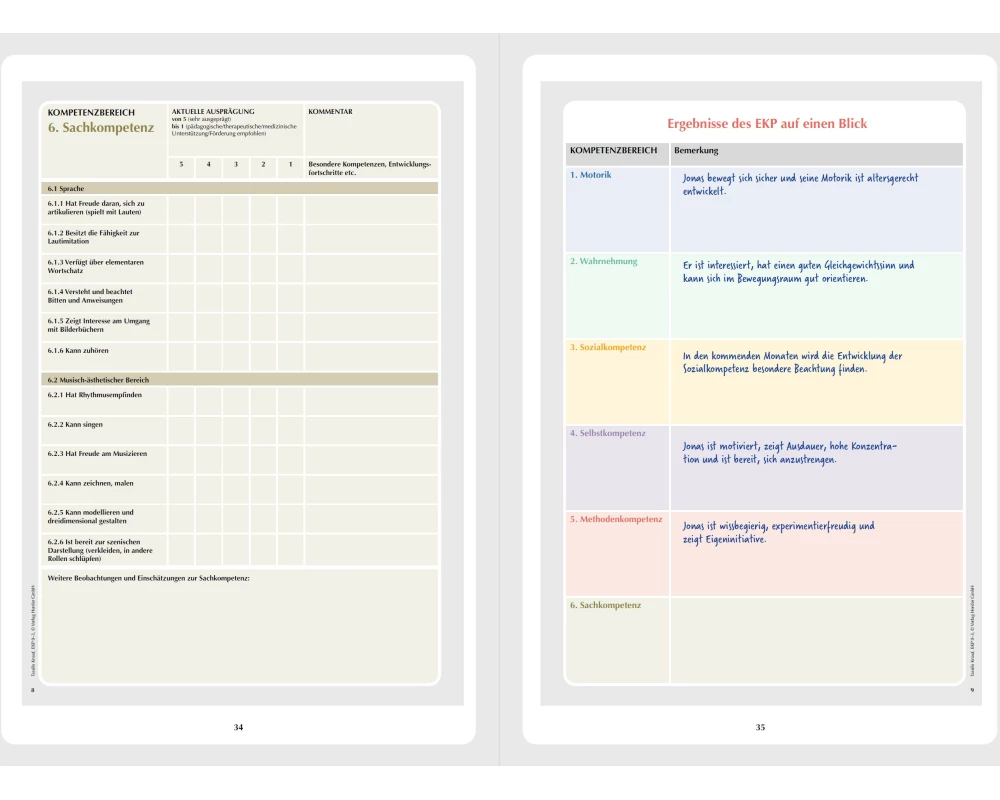Viewport: 1000px width, 800px height.
Task: Select the "5. Methodenkompetenz" label
Action: click(616, 519)
